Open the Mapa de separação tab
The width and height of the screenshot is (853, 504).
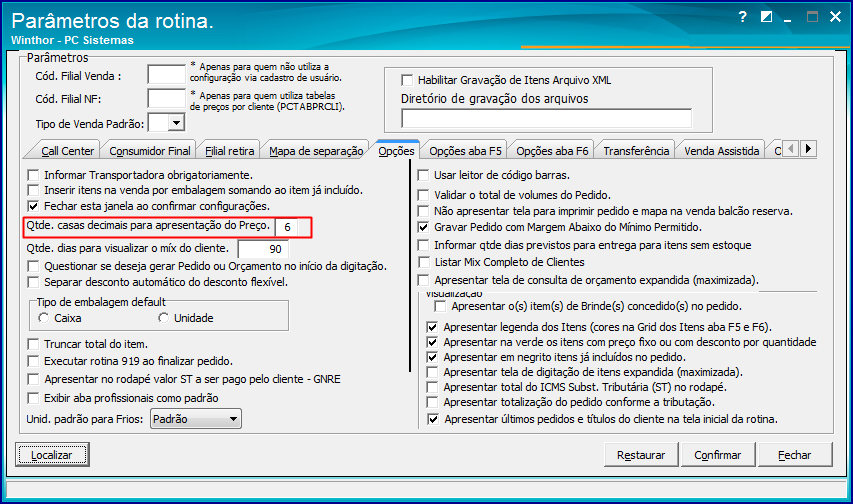(x=316, y=151)
